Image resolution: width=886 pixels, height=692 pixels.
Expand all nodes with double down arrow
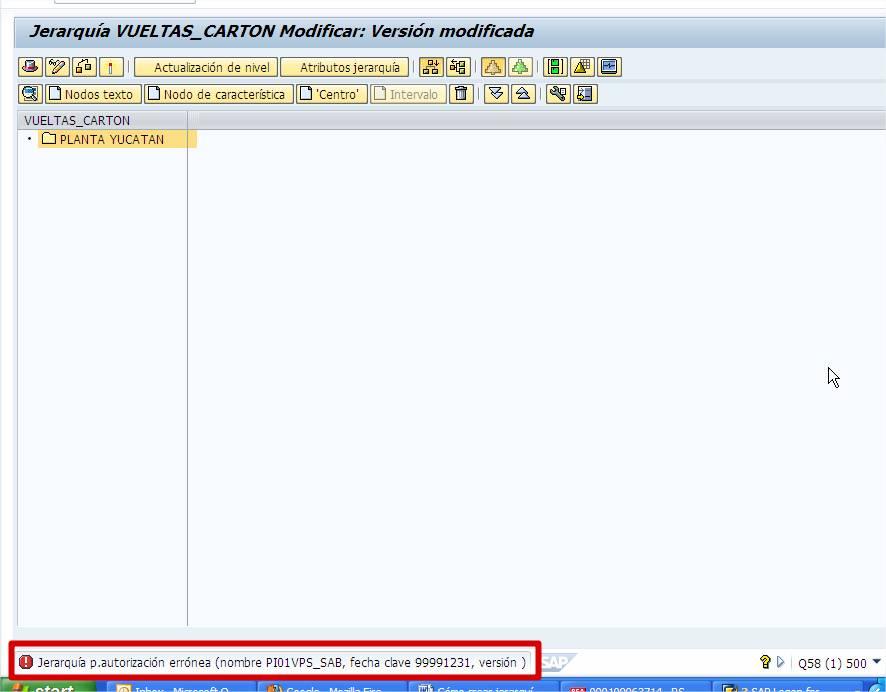coord(496,94)
